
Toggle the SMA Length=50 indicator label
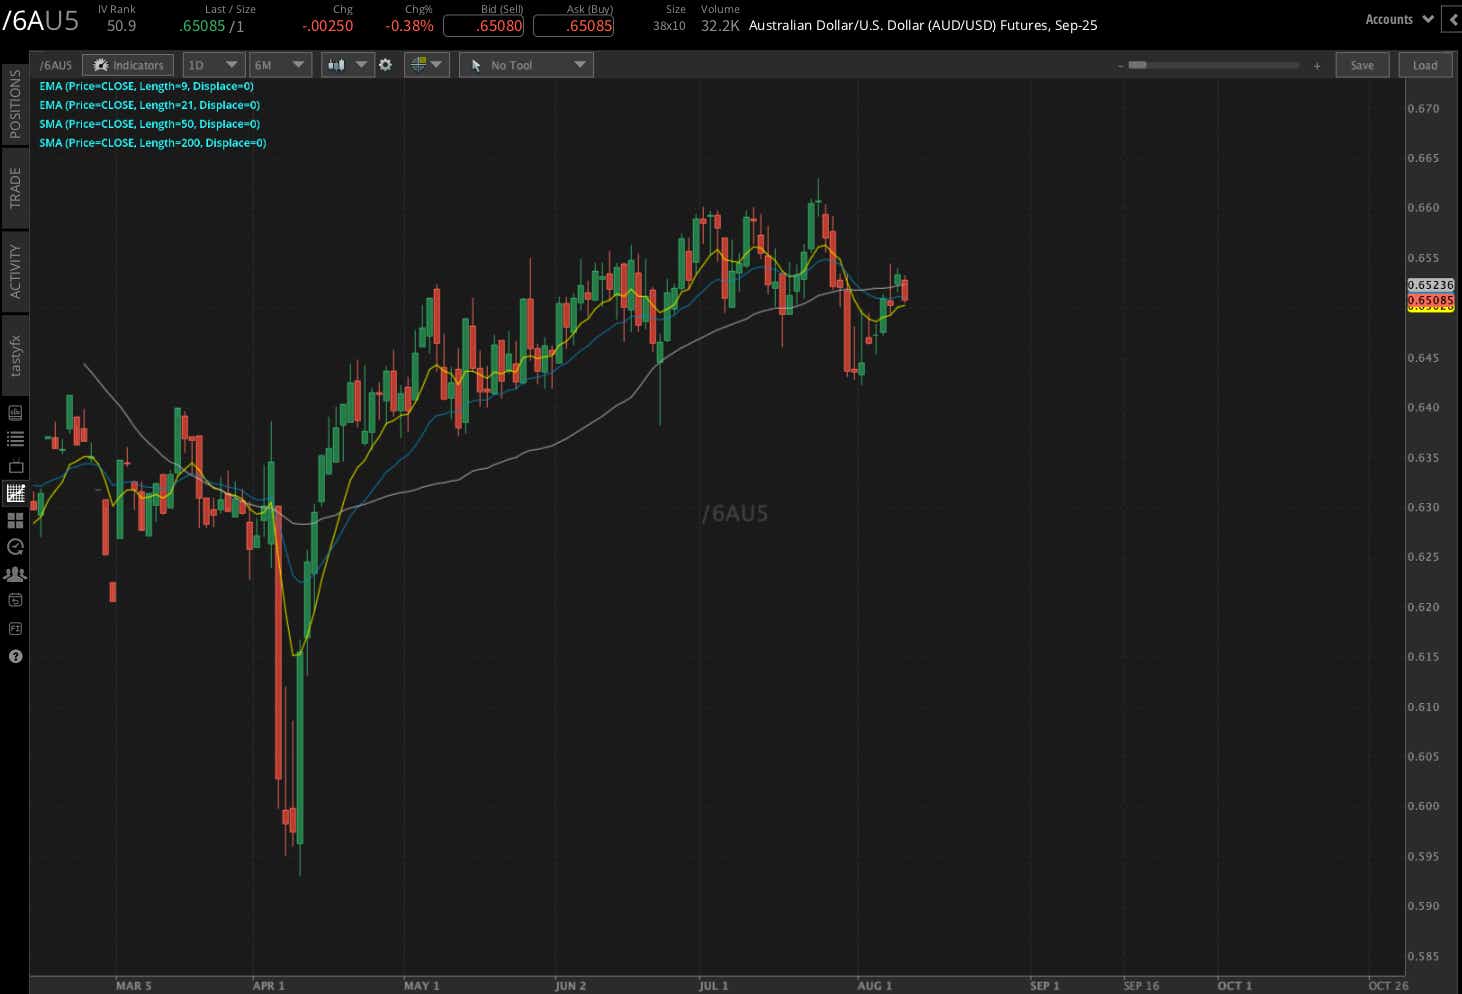tap(149, 123)
